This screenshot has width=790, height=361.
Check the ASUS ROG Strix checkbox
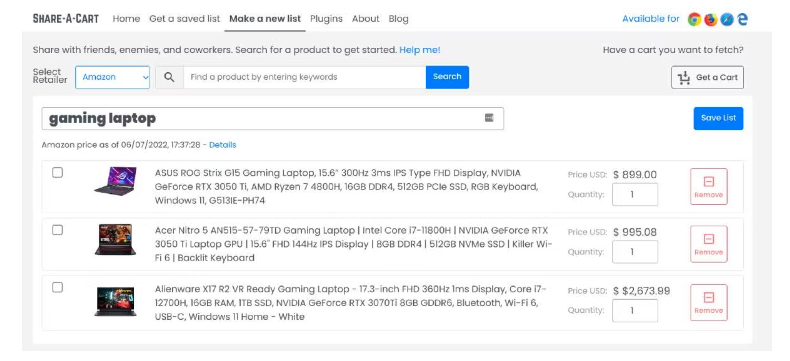tap(57, 173)
